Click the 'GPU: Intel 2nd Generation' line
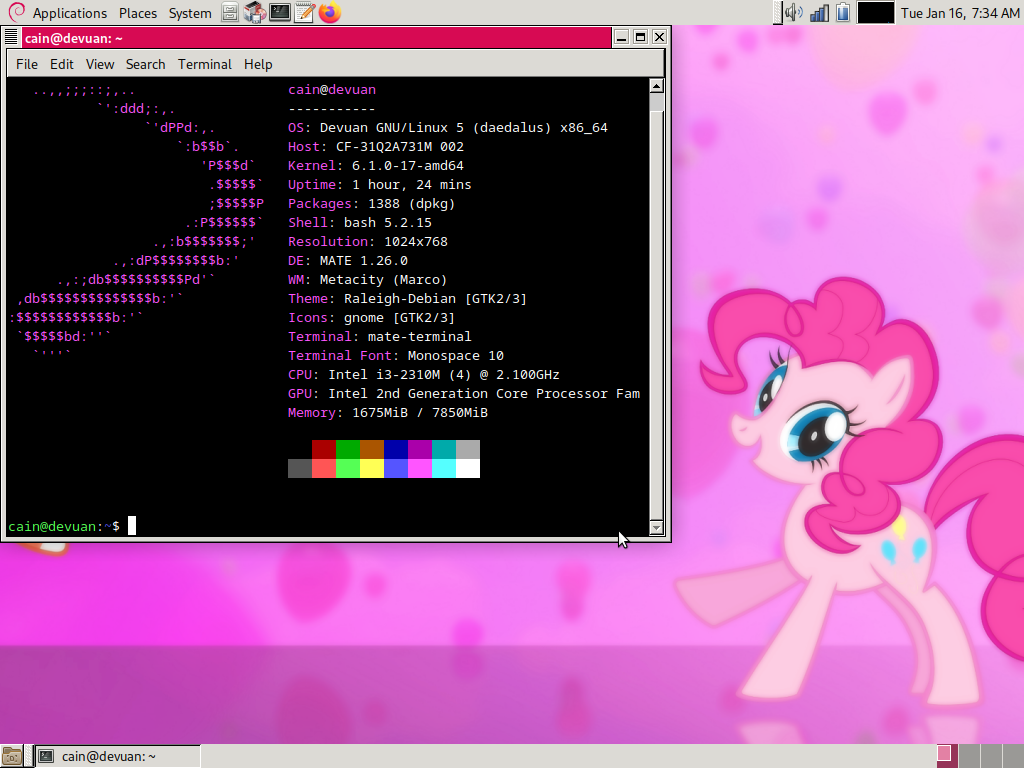 tap(464, 393)
